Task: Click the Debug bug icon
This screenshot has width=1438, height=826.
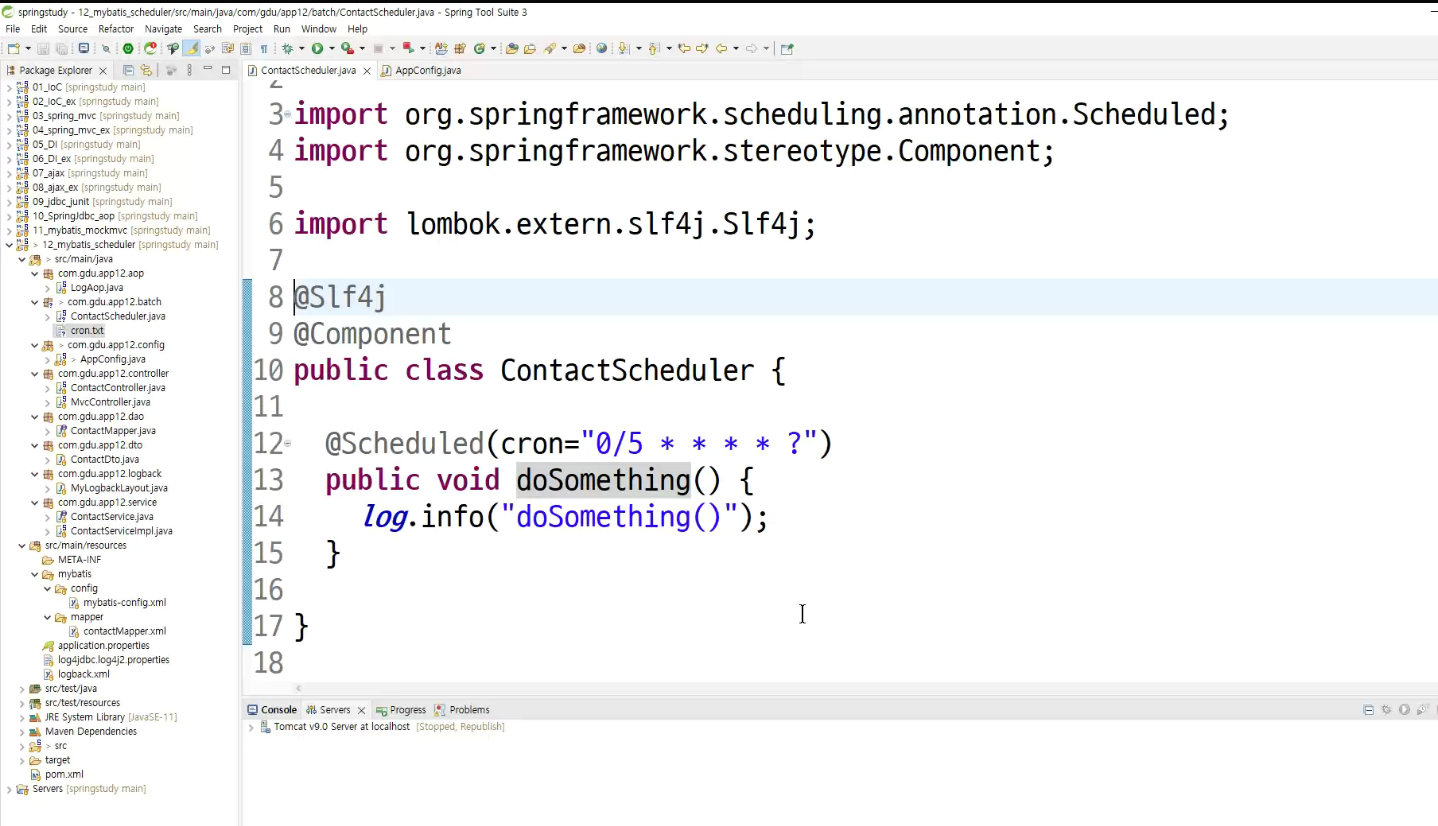Action: coord(288,48)
